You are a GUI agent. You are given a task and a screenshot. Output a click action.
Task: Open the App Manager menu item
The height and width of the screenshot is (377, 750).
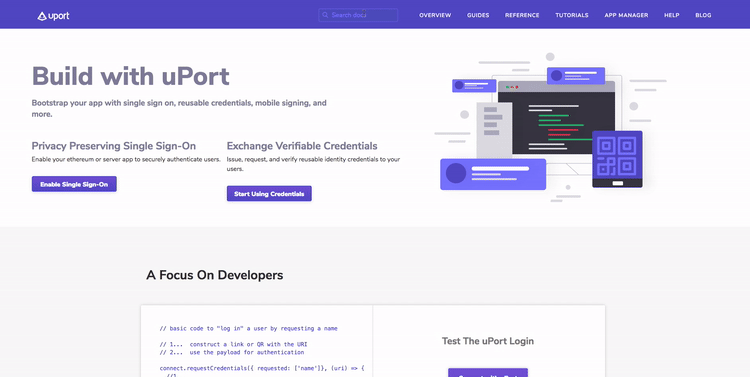coord(626,15)
